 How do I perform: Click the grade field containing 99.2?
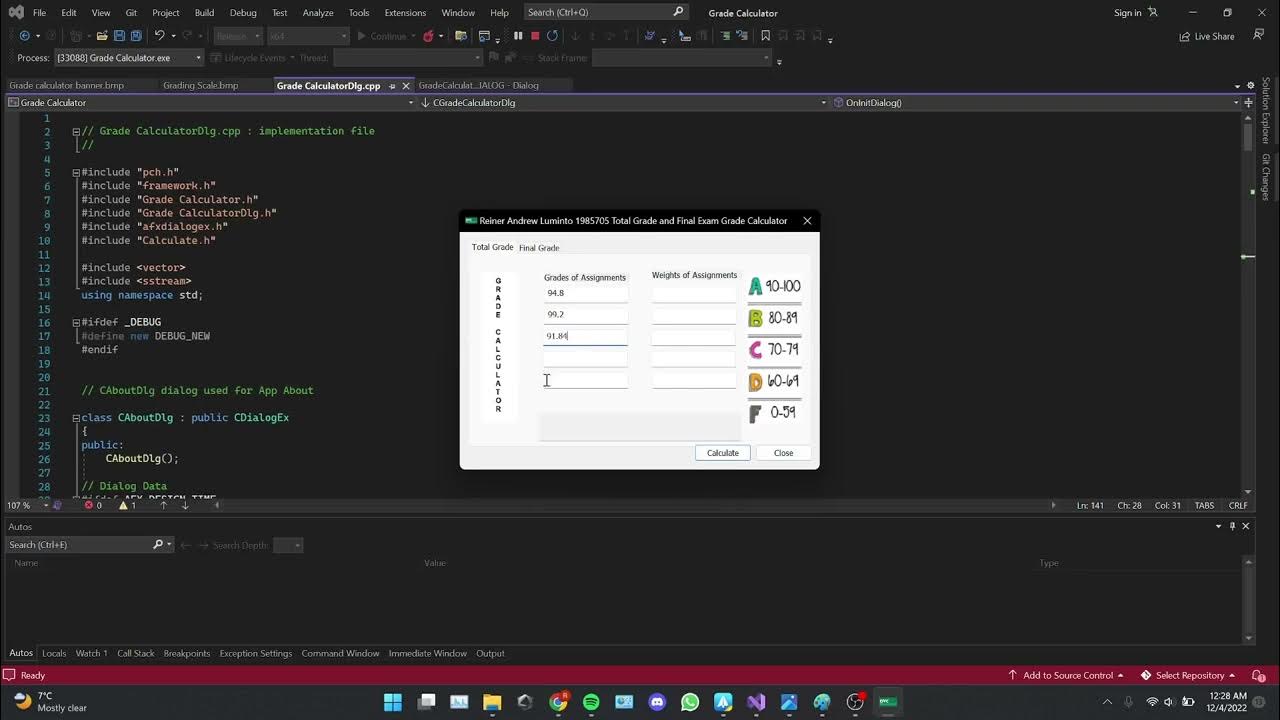[x=585, y=315]
